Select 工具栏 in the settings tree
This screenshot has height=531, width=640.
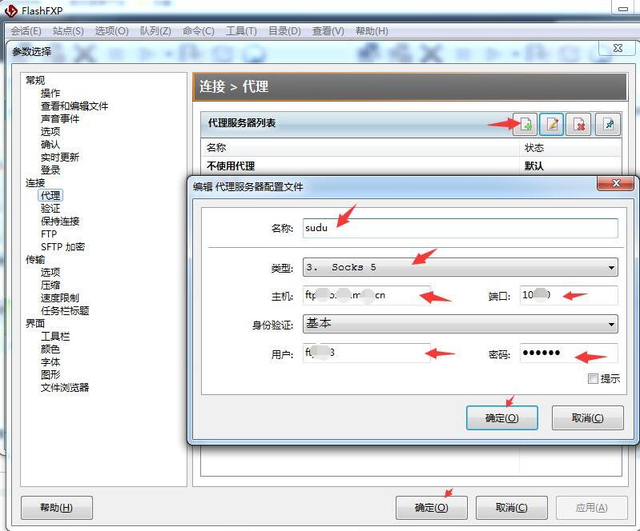point(55,336)
